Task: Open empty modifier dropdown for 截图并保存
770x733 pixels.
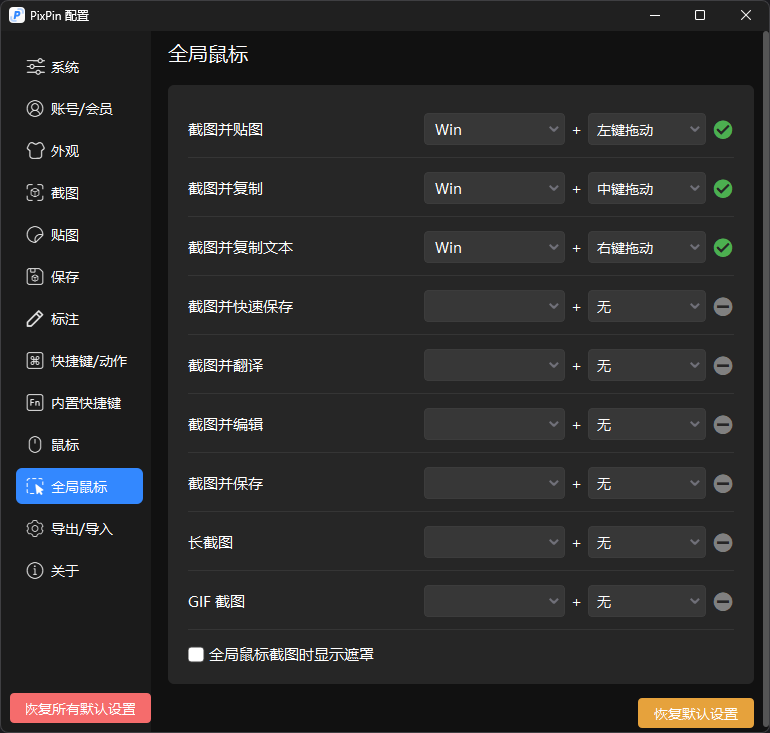Action: pyautogui.click(x=494, y=483)
